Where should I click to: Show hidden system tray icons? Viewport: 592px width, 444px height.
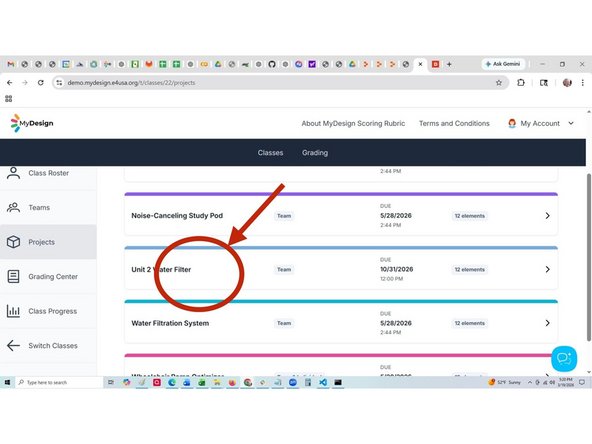[x=530, y=382]
